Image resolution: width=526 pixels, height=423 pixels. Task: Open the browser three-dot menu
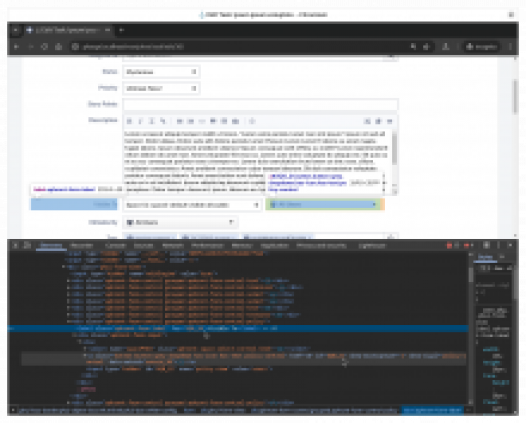tap(511, 47)
